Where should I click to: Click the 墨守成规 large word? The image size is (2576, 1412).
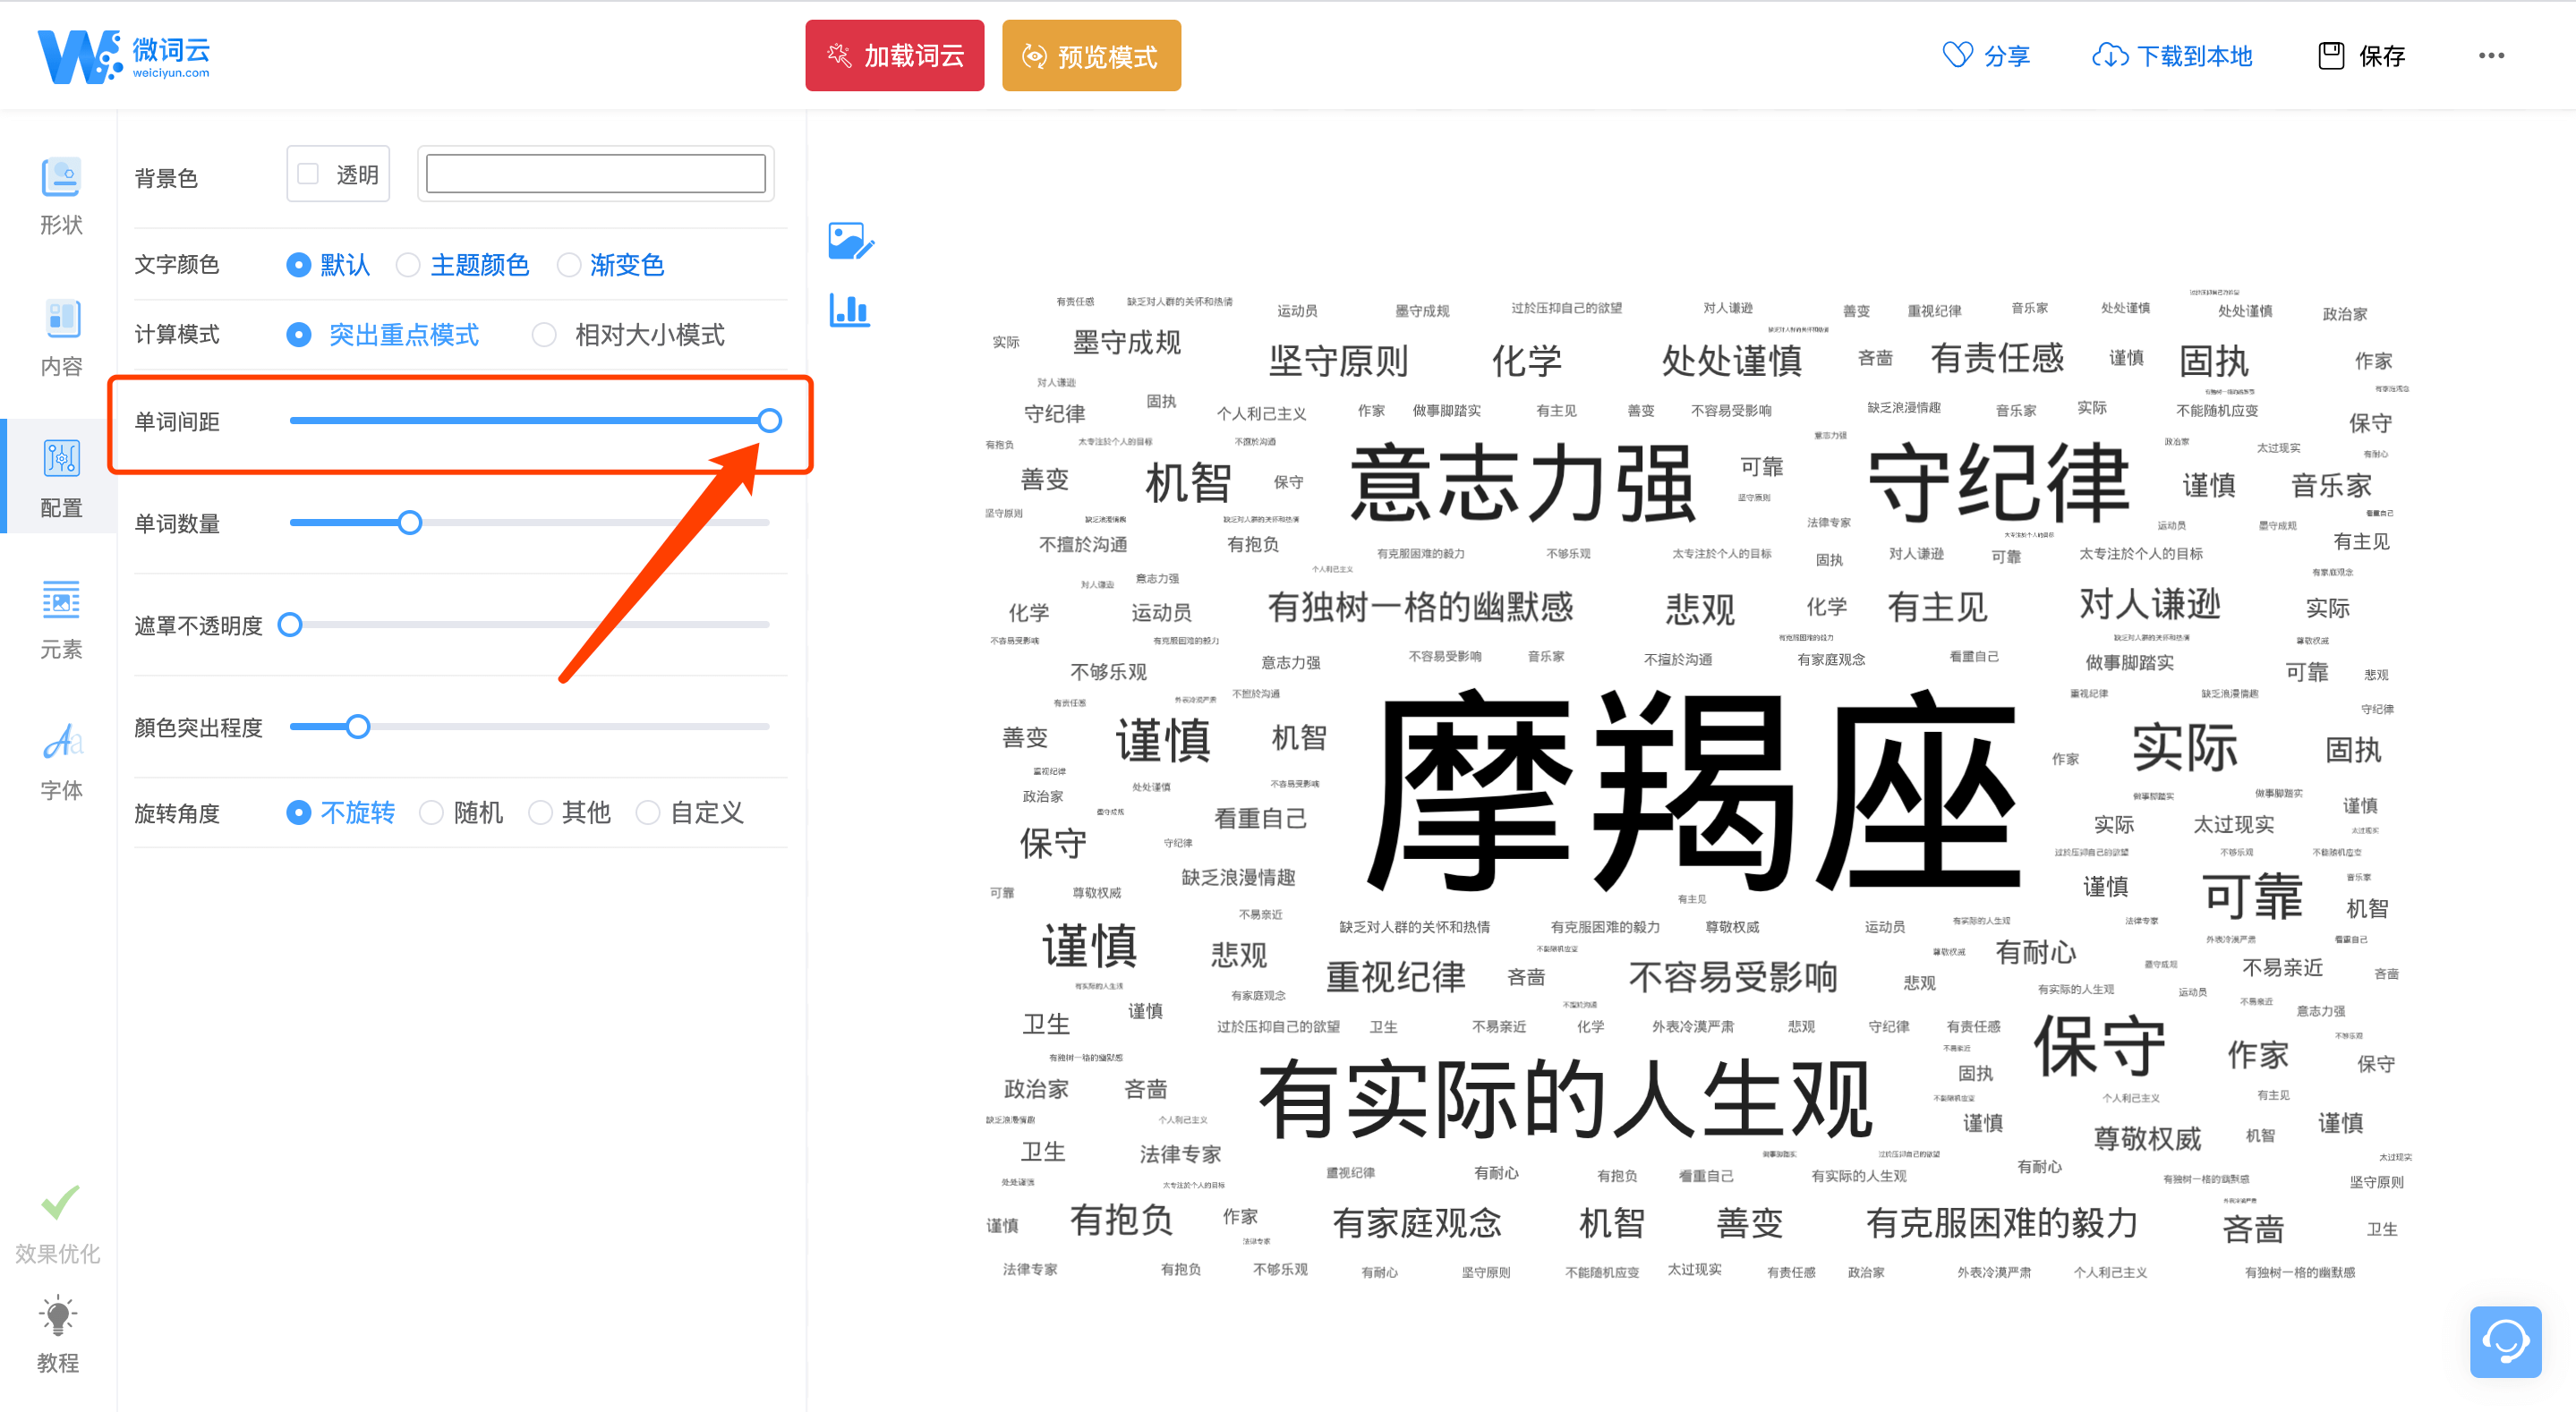pyautogui.click(x=1126, y=342)
